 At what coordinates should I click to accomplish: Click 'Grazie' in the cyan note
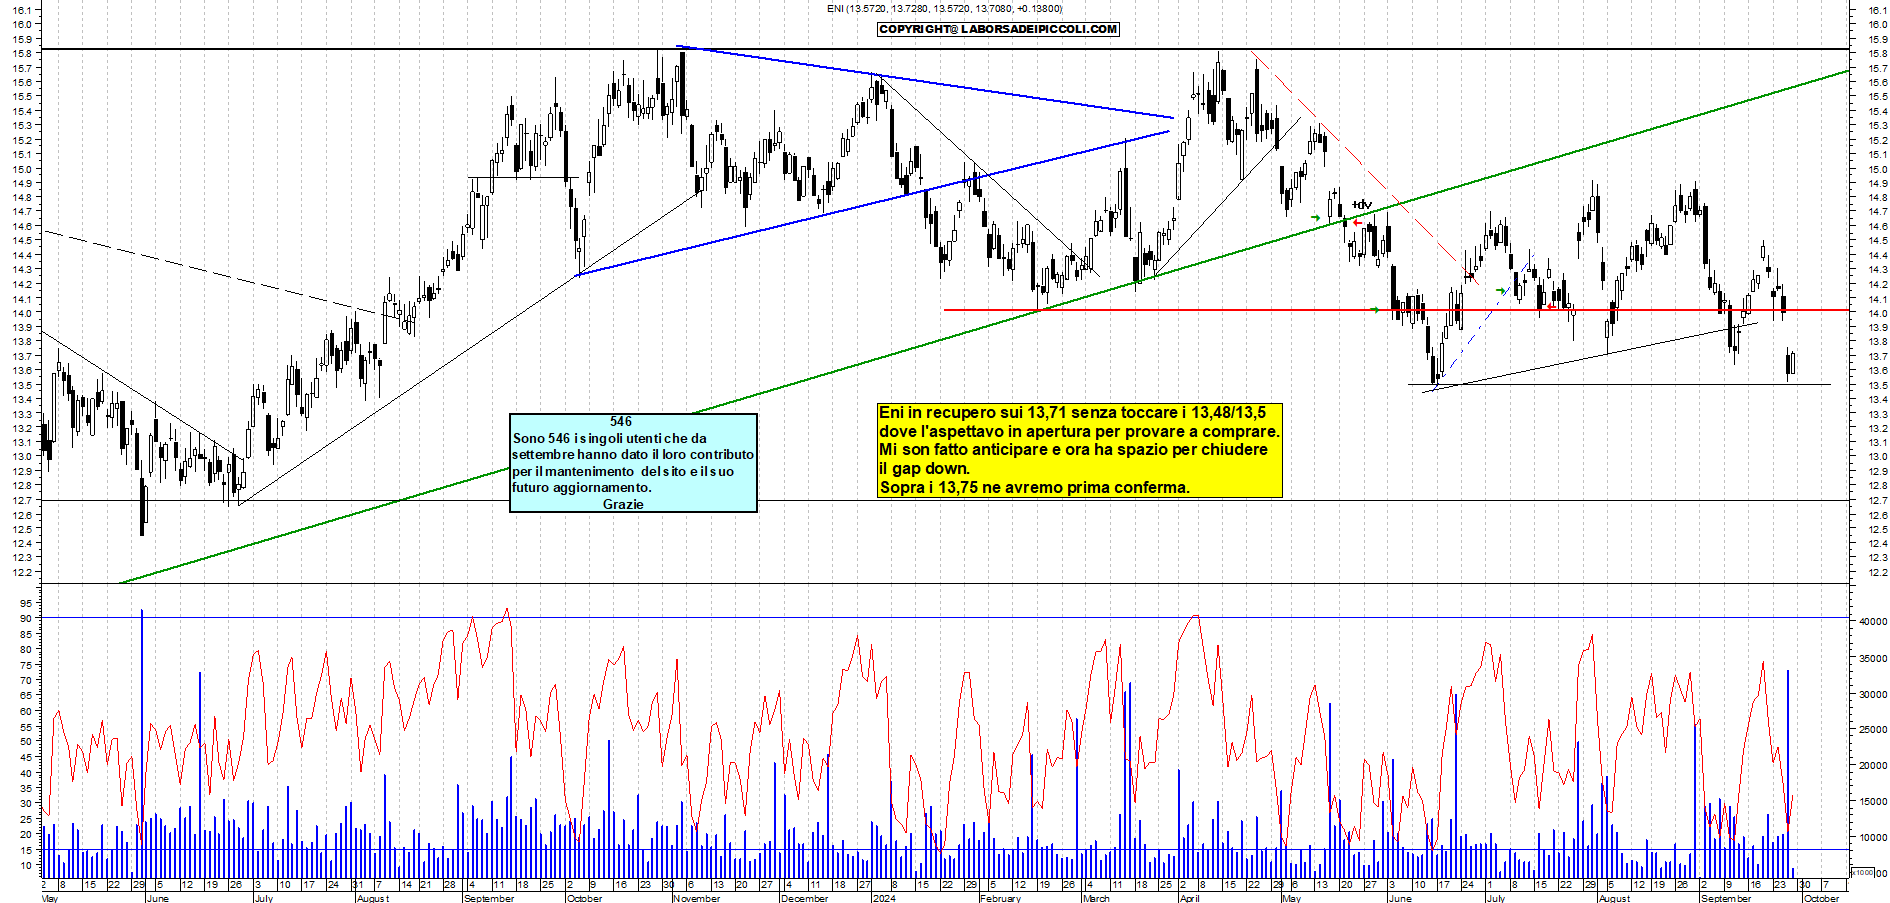coord(623,504)
